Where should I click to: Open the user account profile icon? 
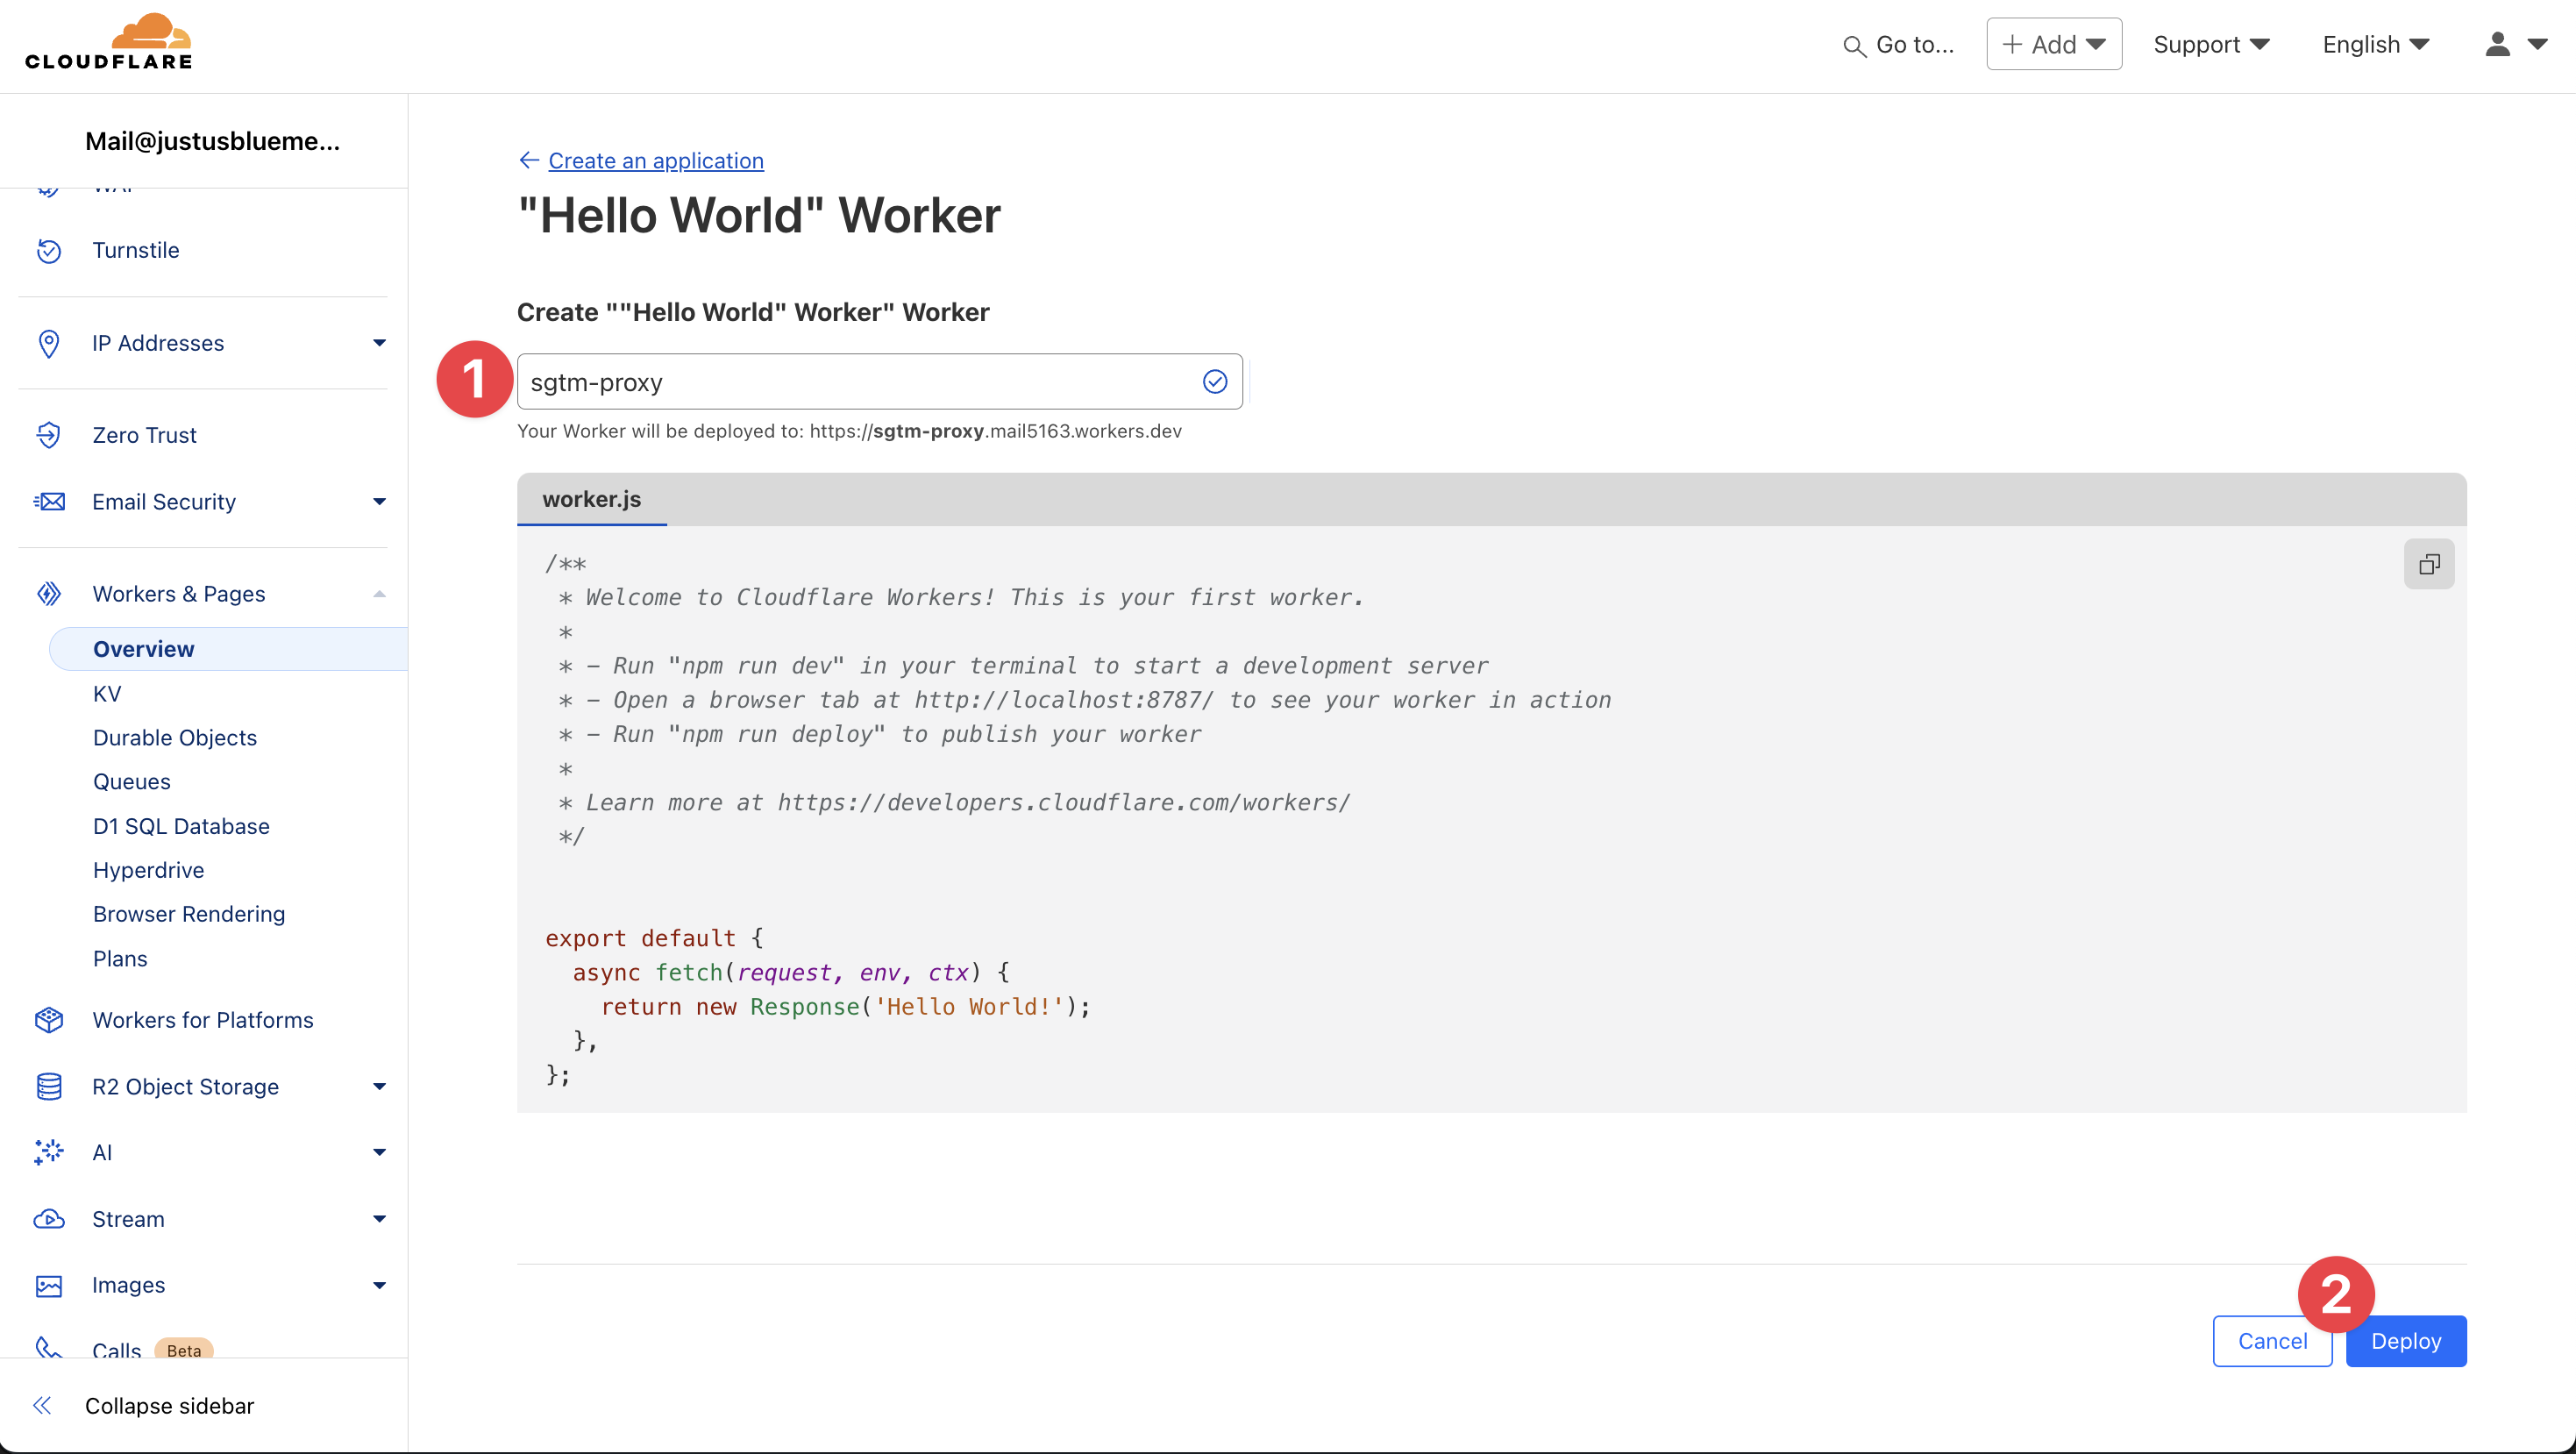click(x=2497, y=44)
